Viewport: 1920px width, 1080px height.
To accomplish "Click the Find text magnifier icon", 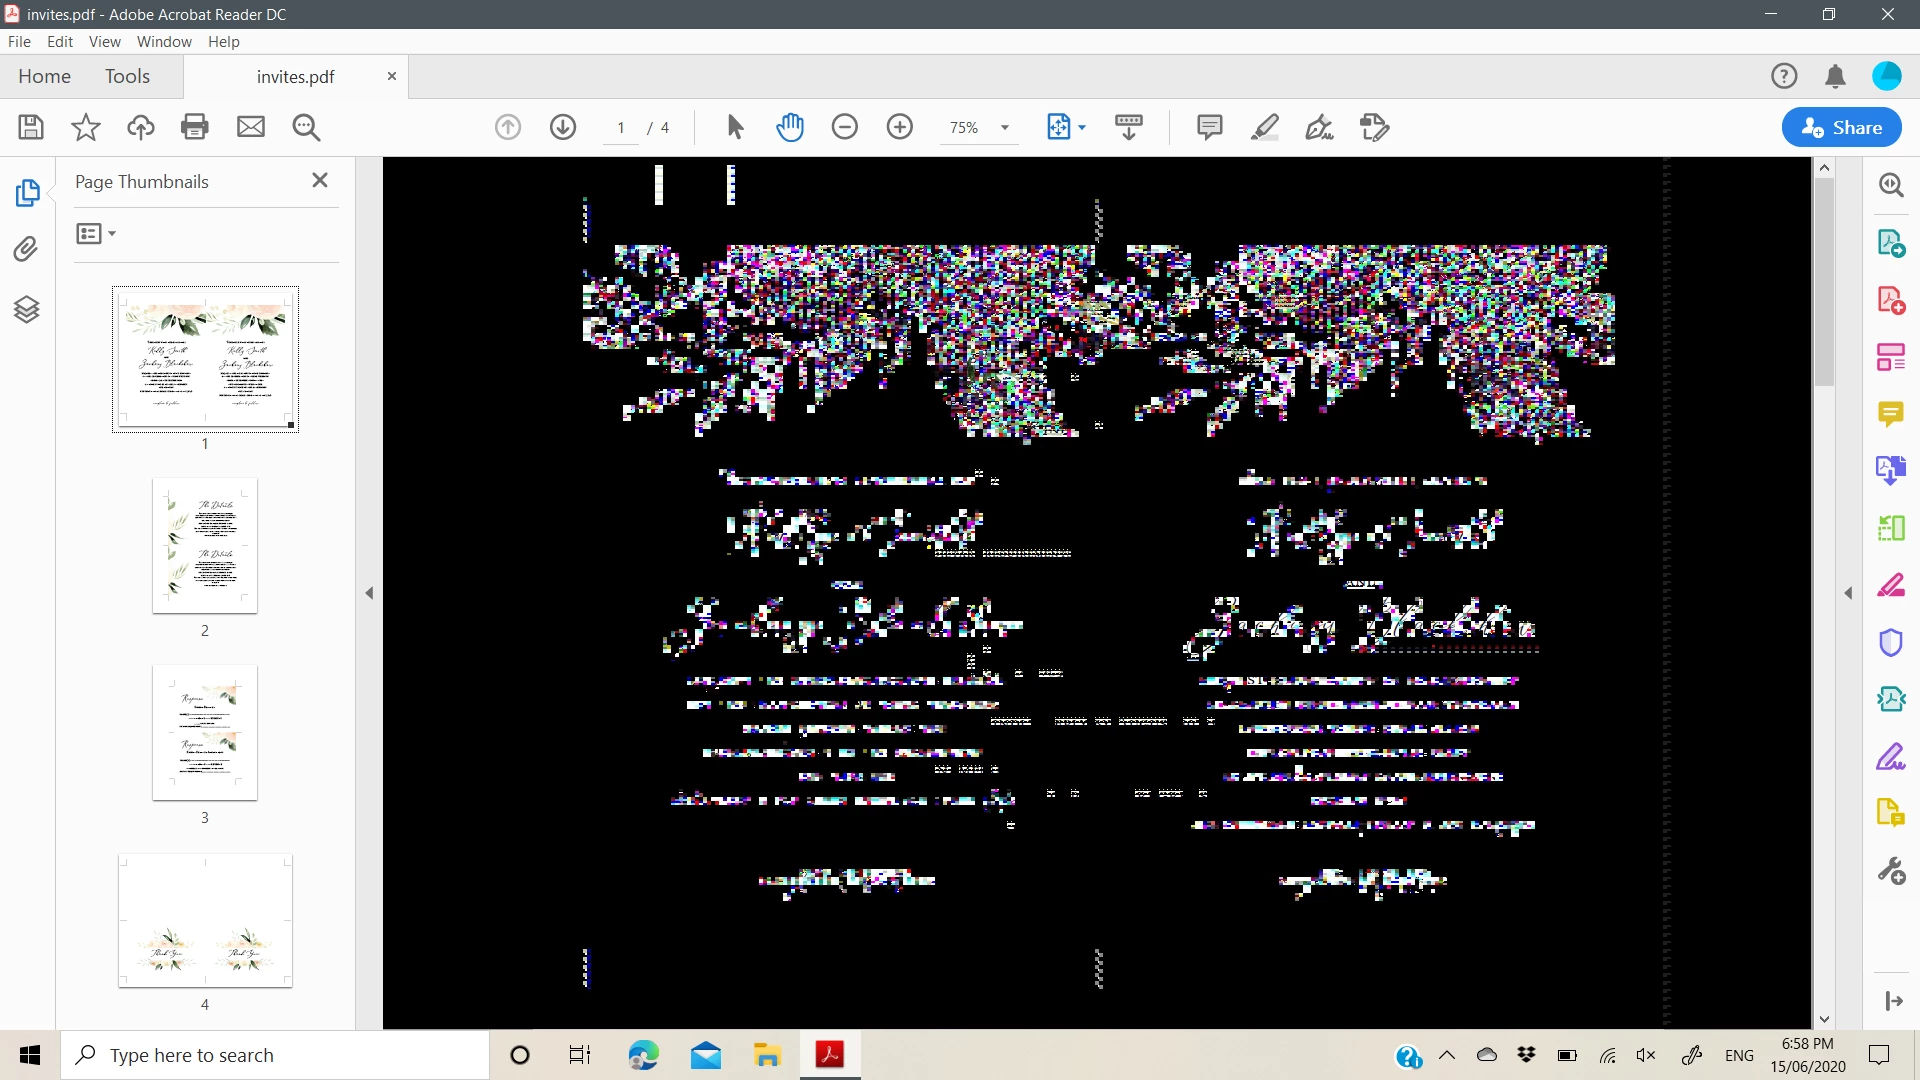I will pyautogui.click(x=306, y=127).
